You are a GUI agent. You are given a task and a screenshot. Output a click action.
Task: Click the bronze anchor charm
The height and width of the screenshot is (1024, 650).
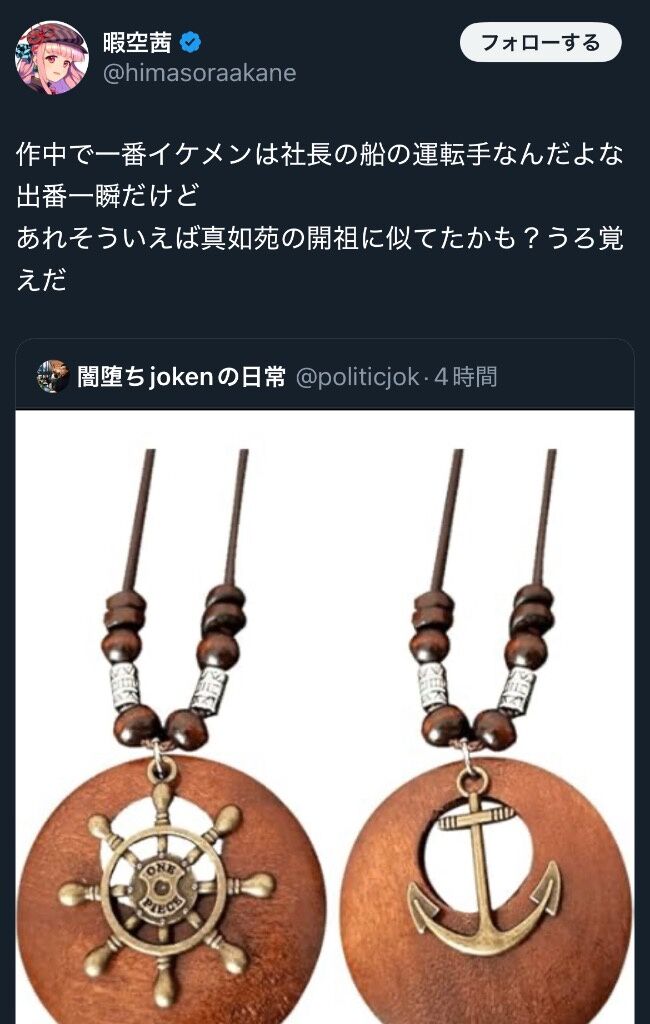point(484,880)
